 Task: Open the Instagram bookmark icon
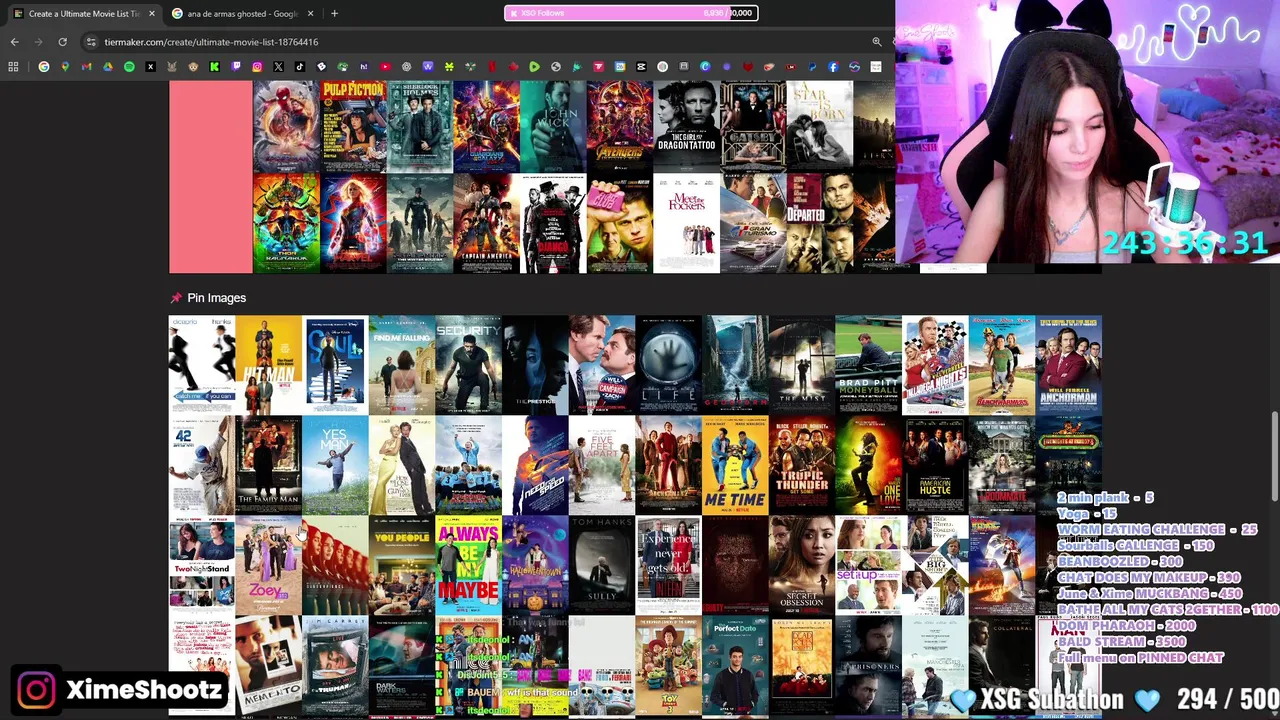click(x=257, y=67)
